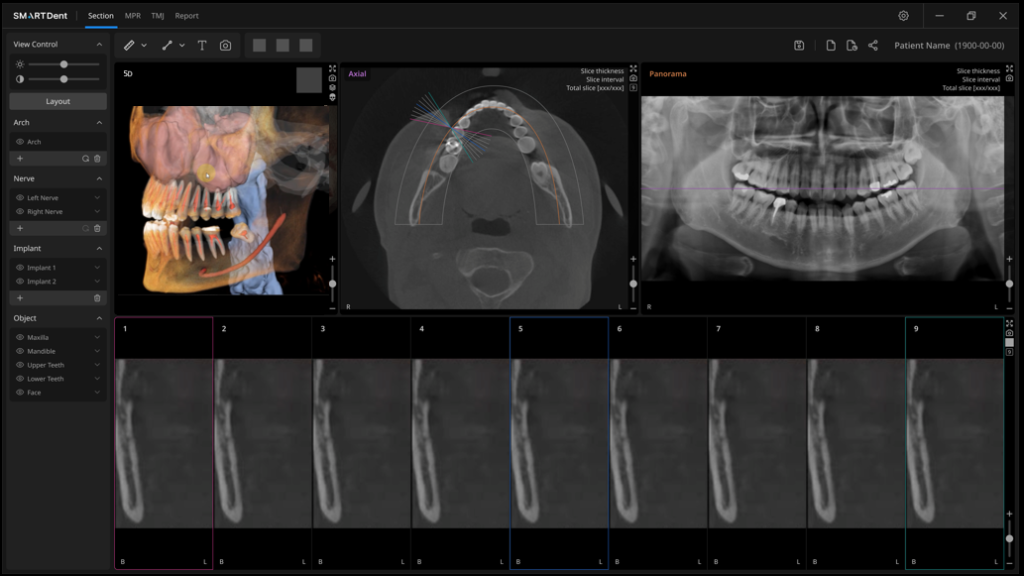Select the measurement ruler tool
Screen dimensions: 1024x576
click(x=129, y=45)
